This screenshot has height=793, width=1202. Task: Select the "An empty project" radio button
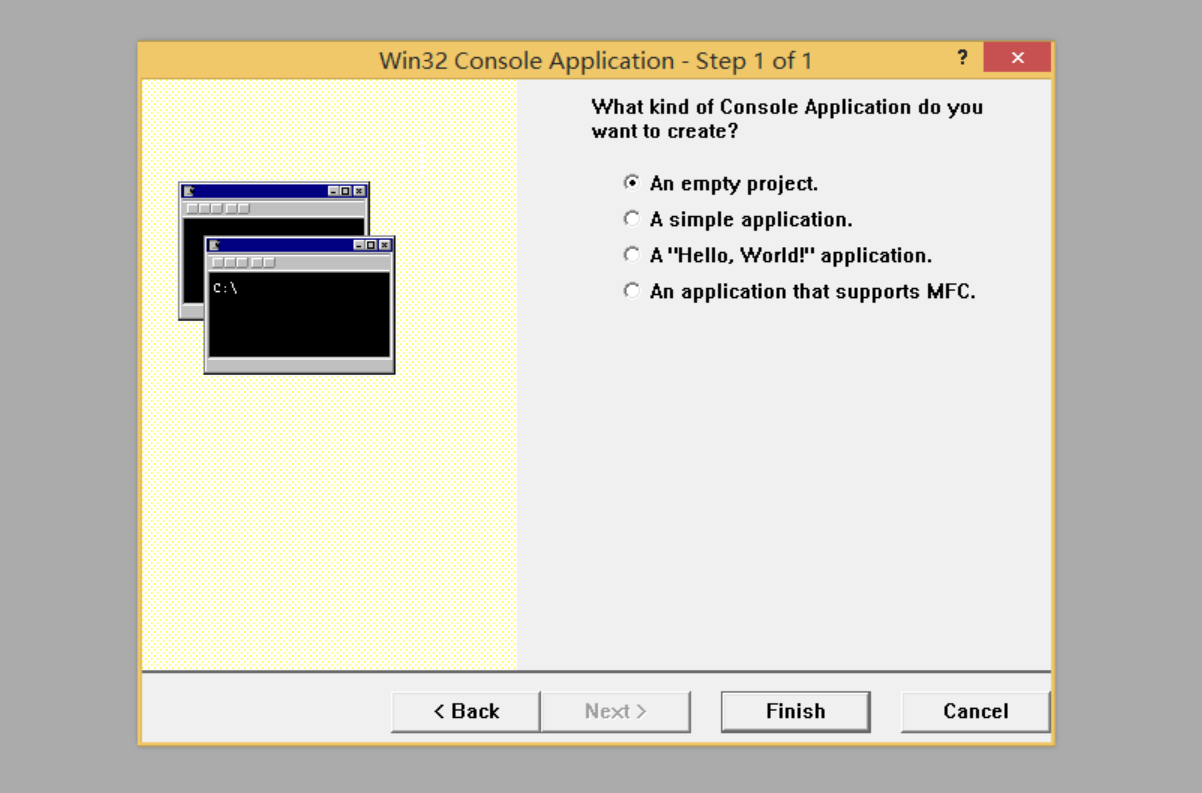(x=631, y=183)
